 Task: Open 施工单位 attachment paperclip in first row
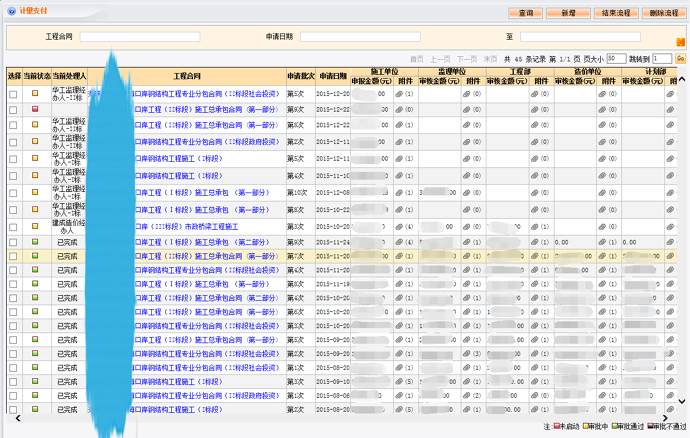coord(400,93)
